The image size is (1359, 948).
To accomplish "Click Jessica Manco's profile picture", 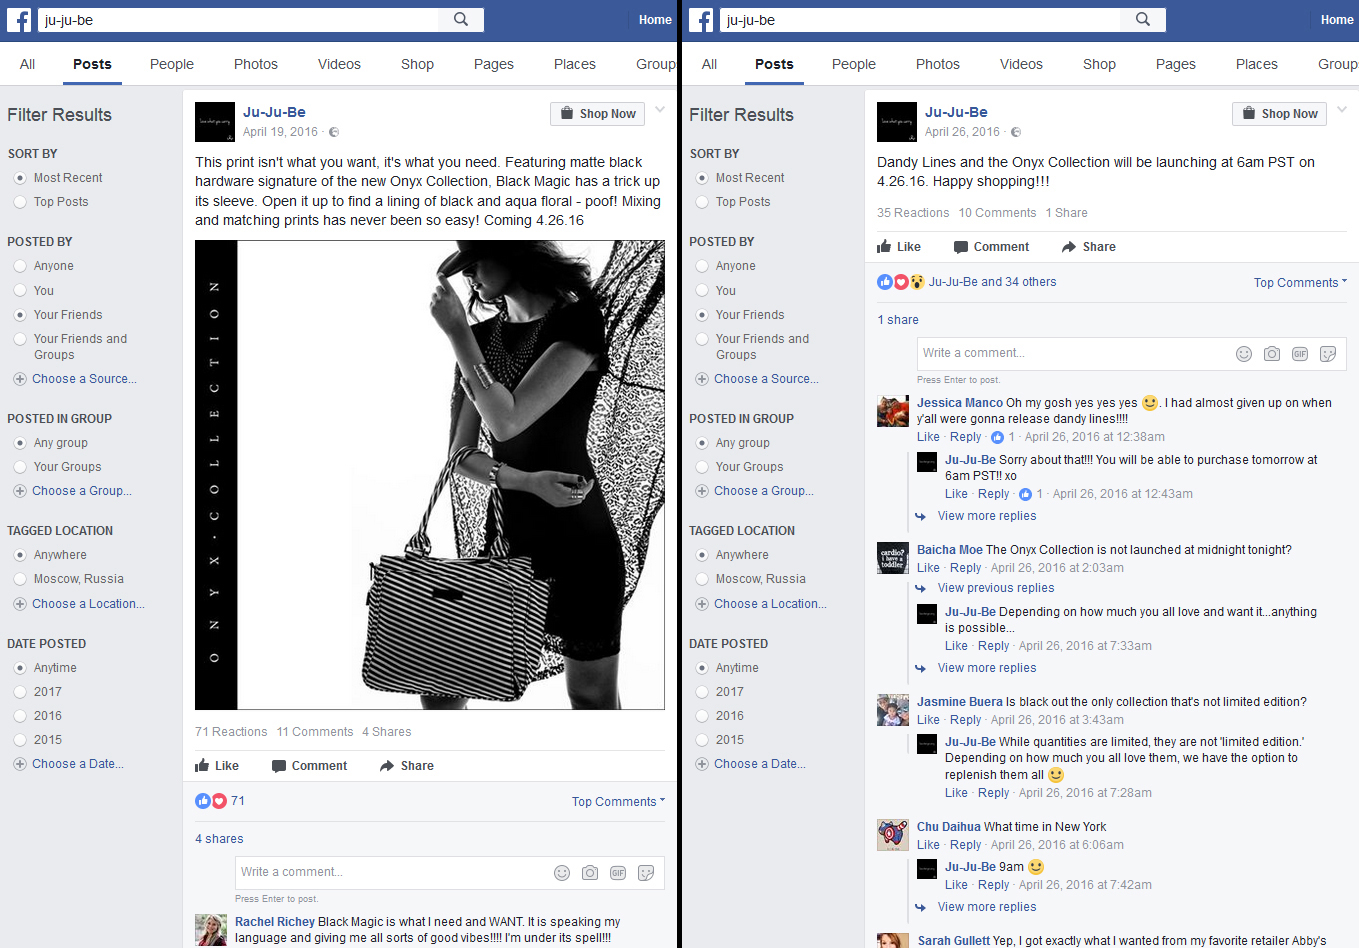I will (893, 411).
